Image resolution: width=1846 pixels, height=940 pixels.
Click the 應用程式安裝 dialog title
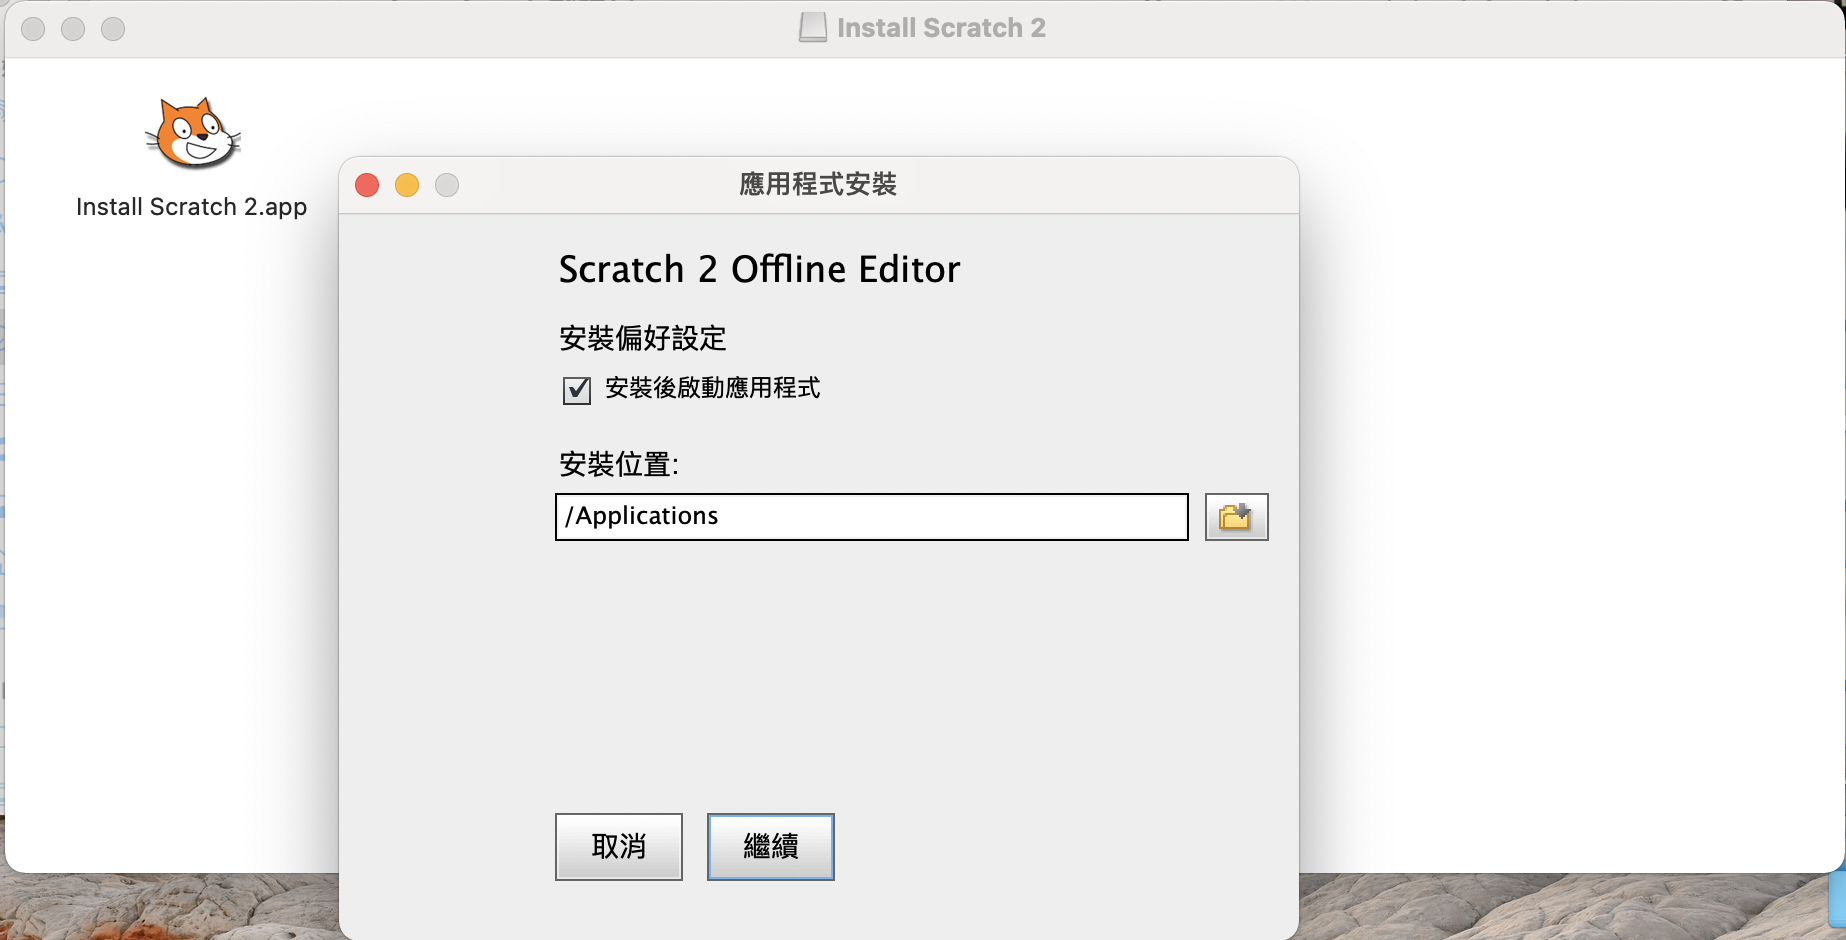click(817, 185)
